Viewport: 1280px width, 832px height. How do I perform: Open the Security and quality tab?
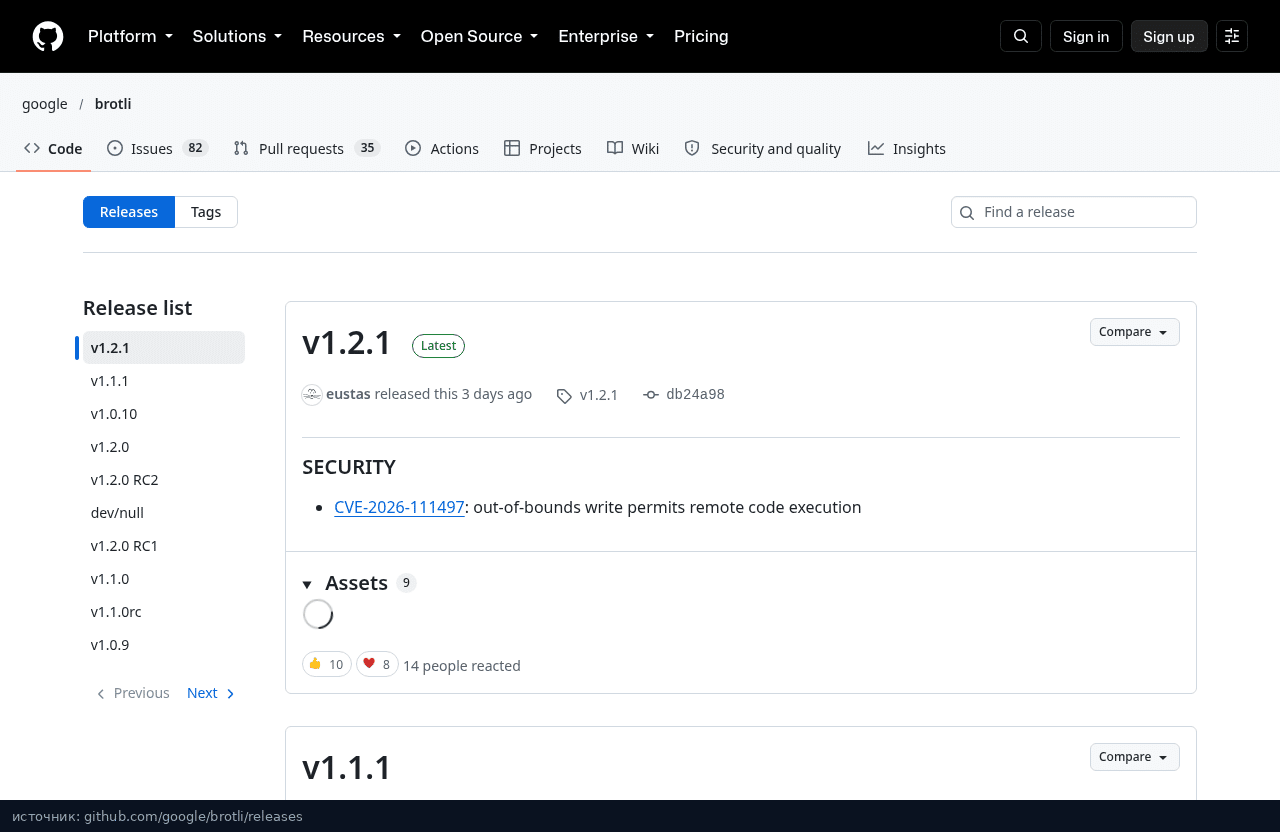click(x=763, y=148)
